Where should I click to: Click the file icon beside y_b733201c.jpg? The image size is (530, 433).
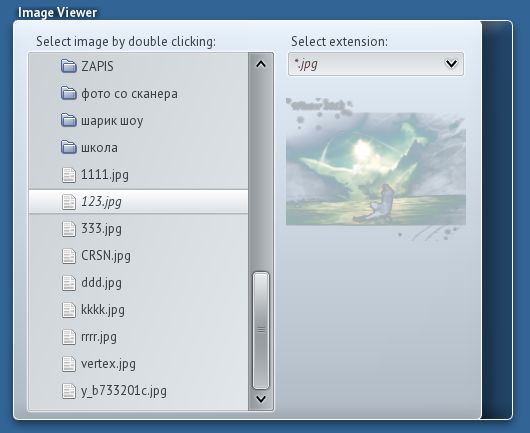coord(69,391)
